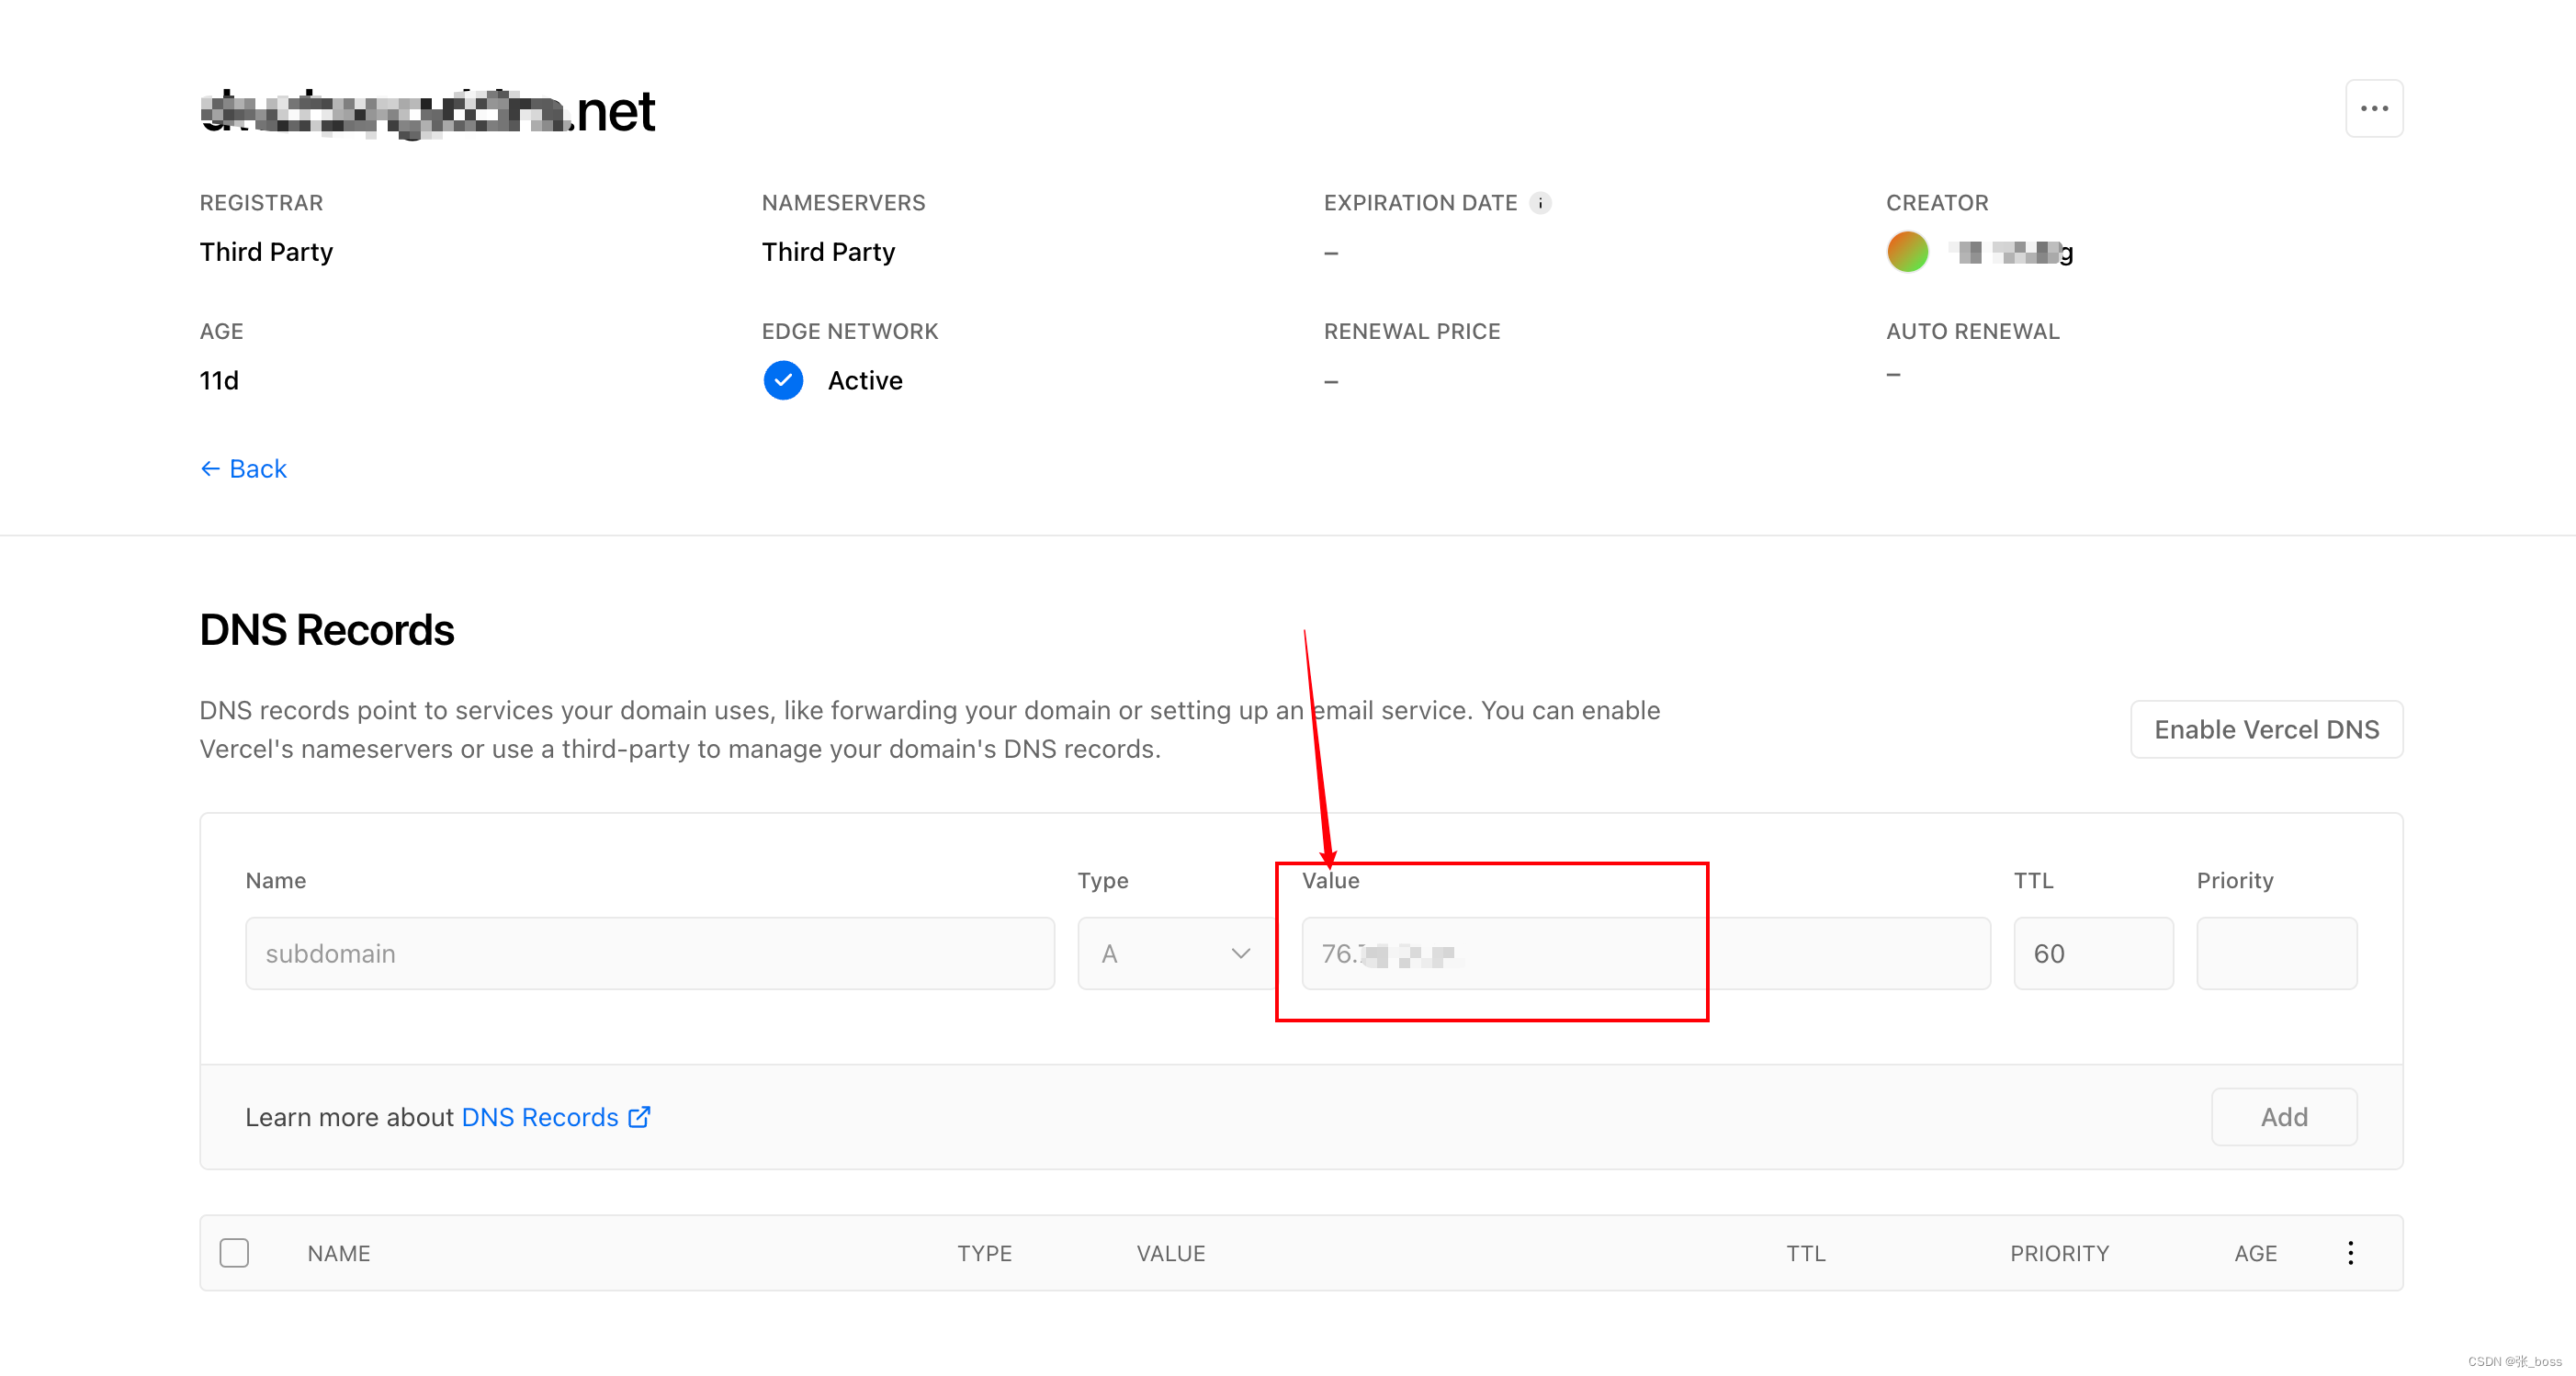Screen dimensions: 2576x1376
Task: Click the TTL field showing 60
Action: 2092,953
